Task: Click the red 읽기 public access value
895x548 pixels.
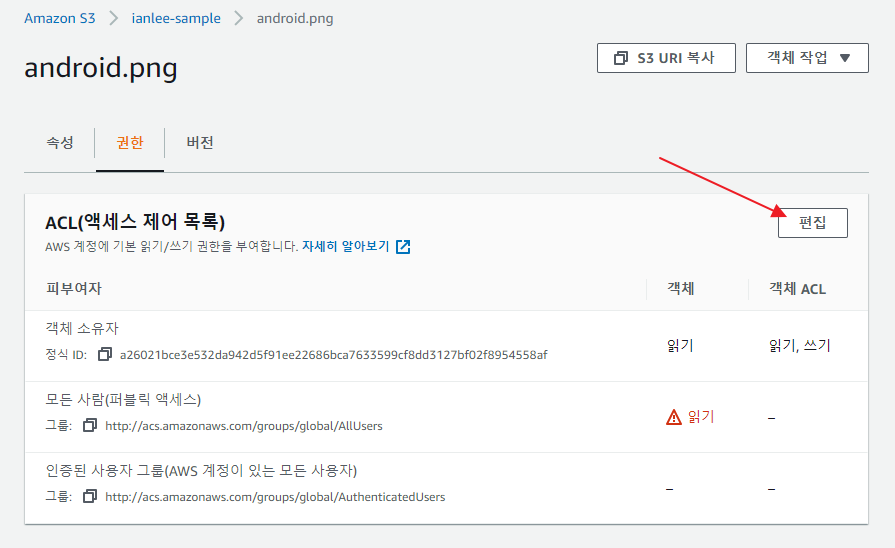Action: pyautogui.click(x=701, y=417)
